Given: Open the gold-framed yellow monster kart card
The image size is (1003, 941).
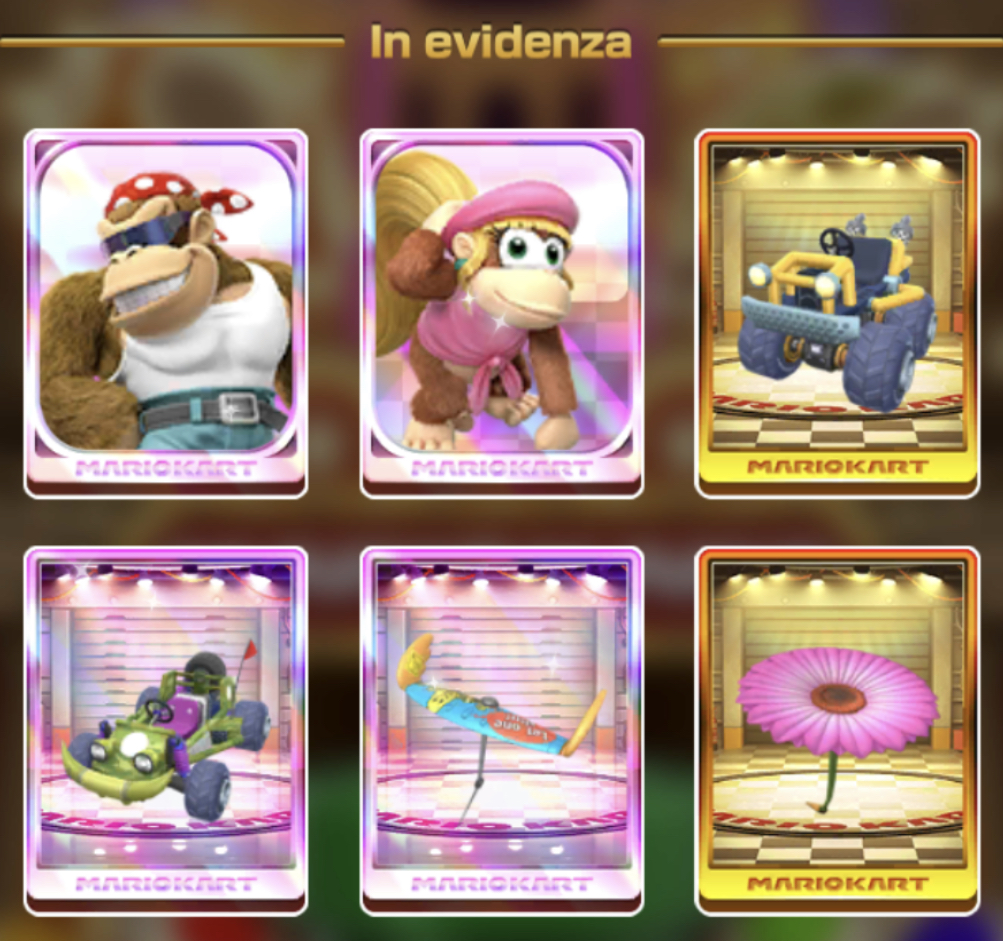Looking at the screenshot, I should (x=837, y=313).
